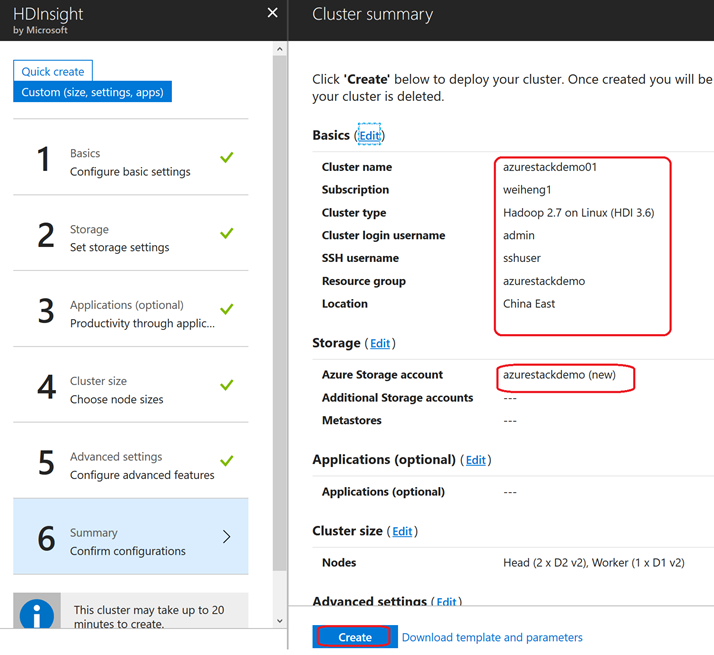
Task: Edit the Applications (optional) section
Action: (475, 460)
